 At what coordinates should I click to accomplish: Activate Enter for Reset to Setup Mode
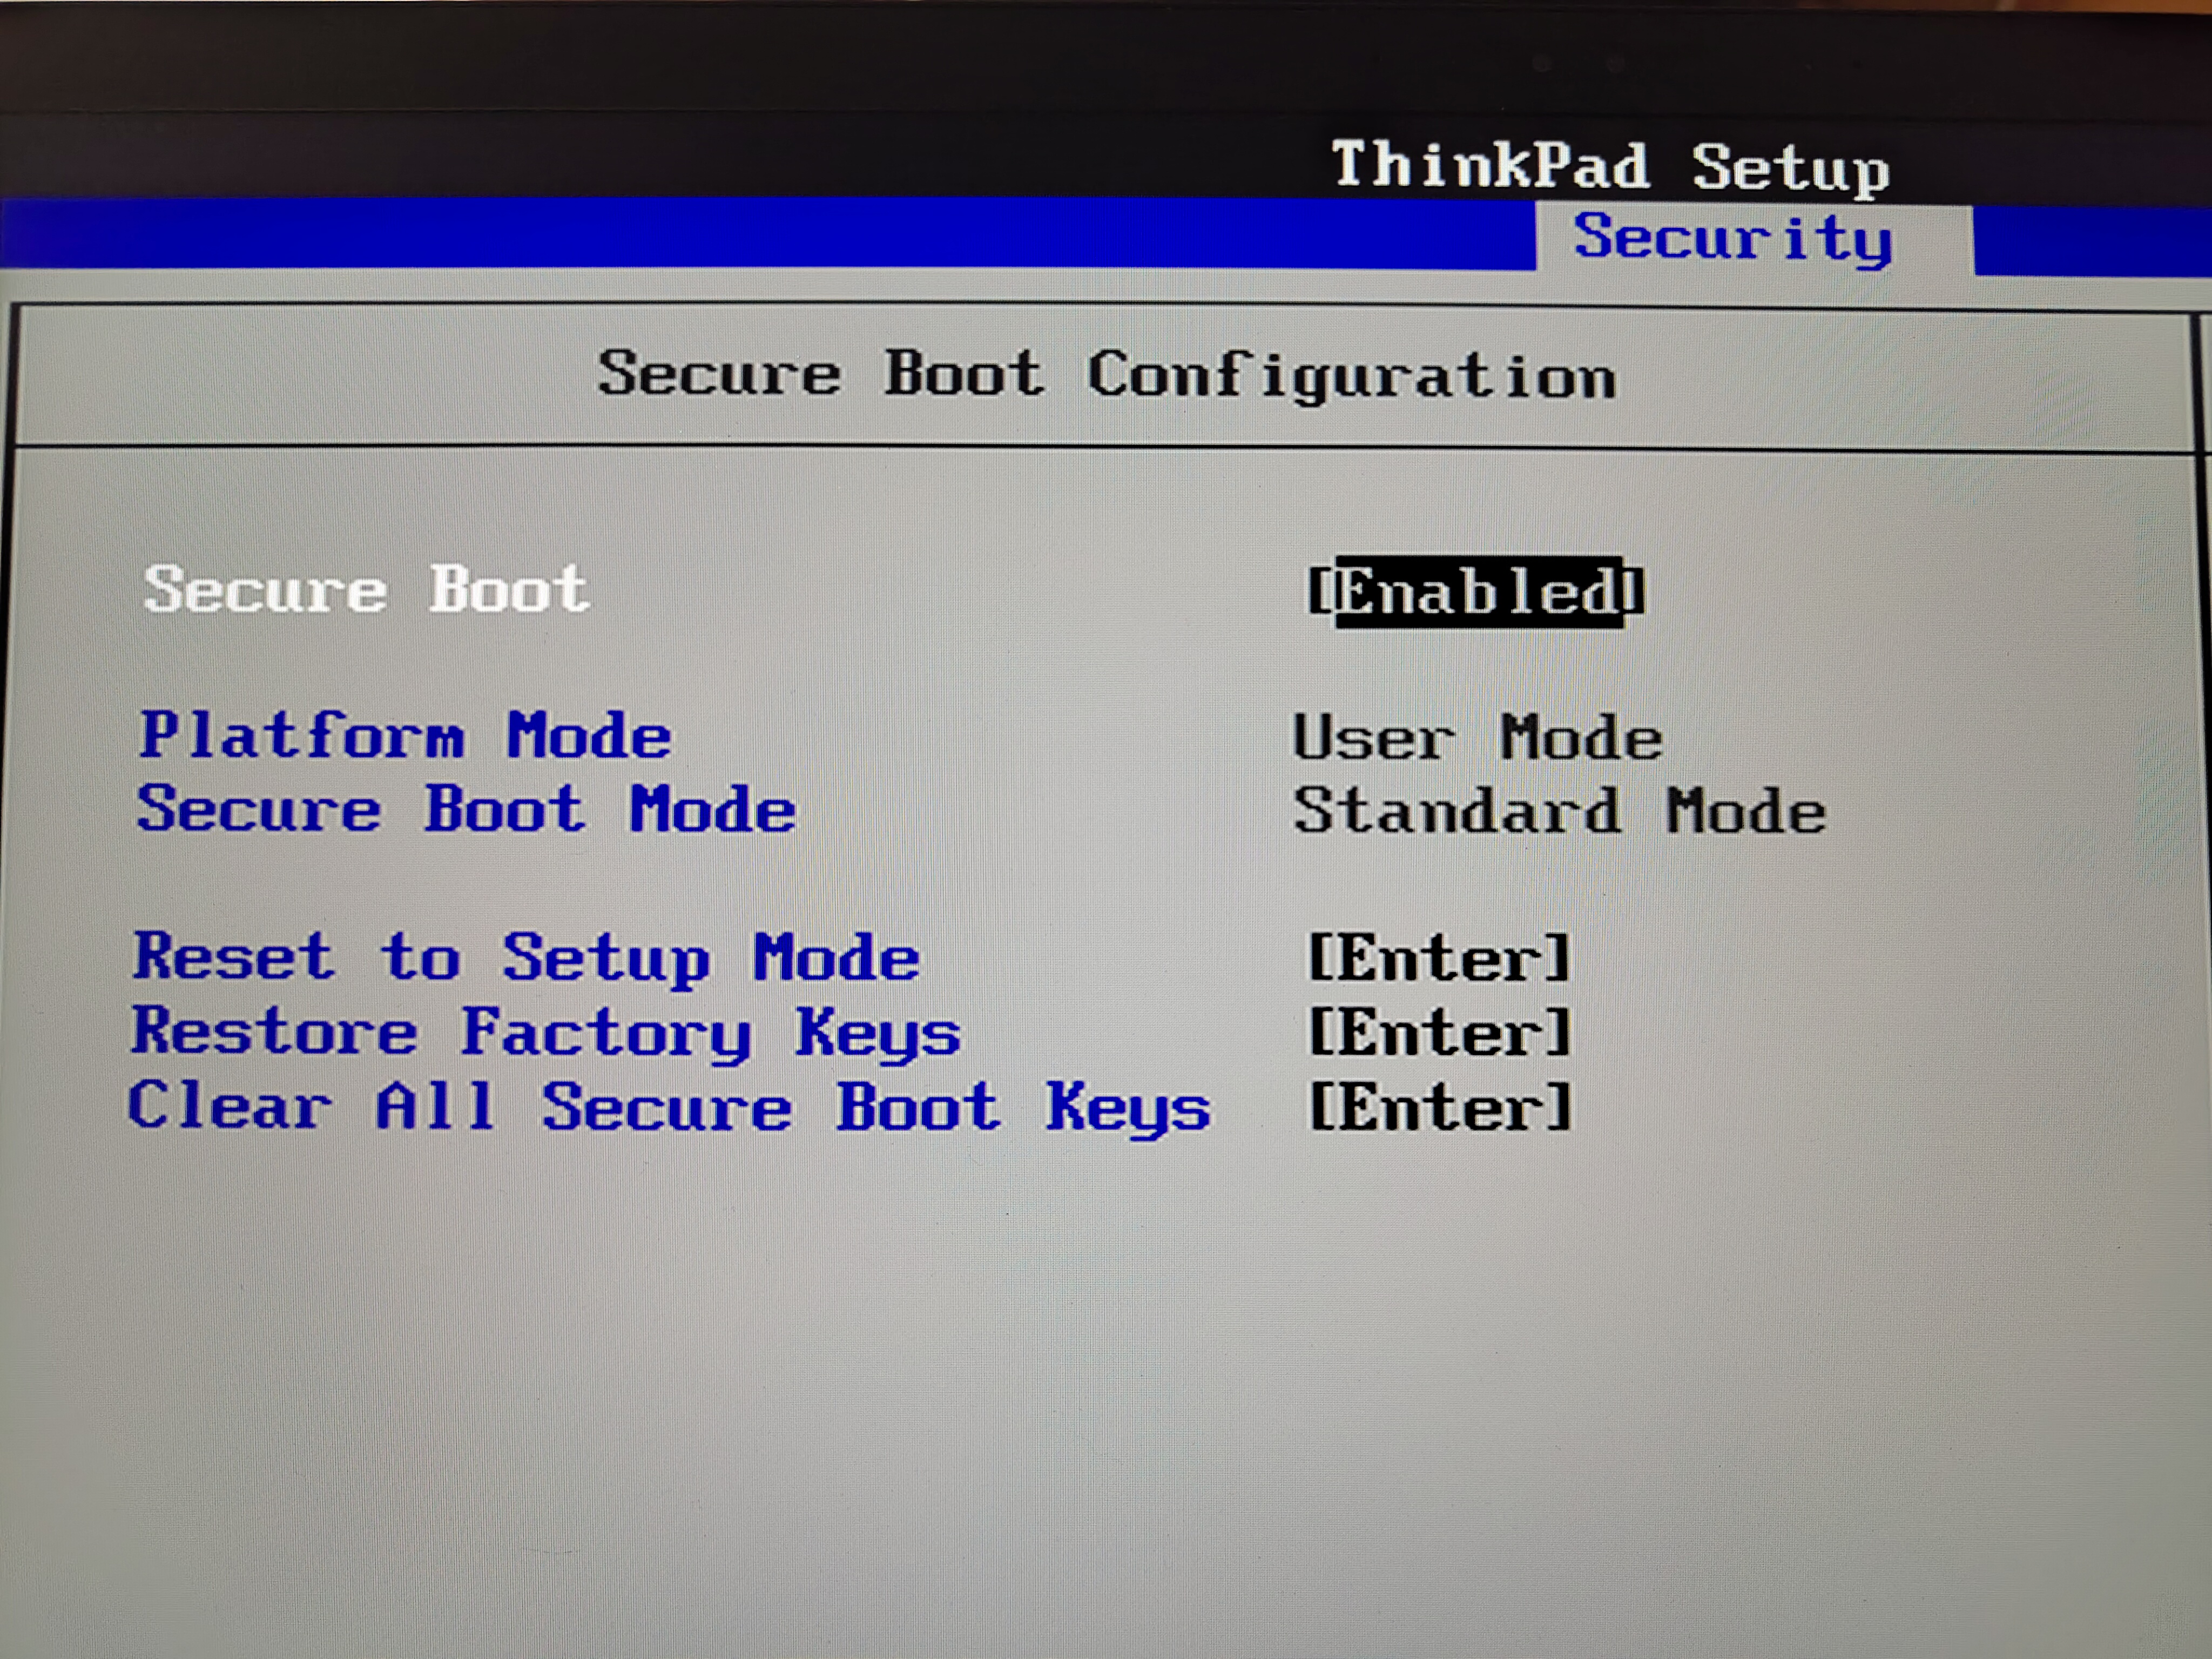1440,959
